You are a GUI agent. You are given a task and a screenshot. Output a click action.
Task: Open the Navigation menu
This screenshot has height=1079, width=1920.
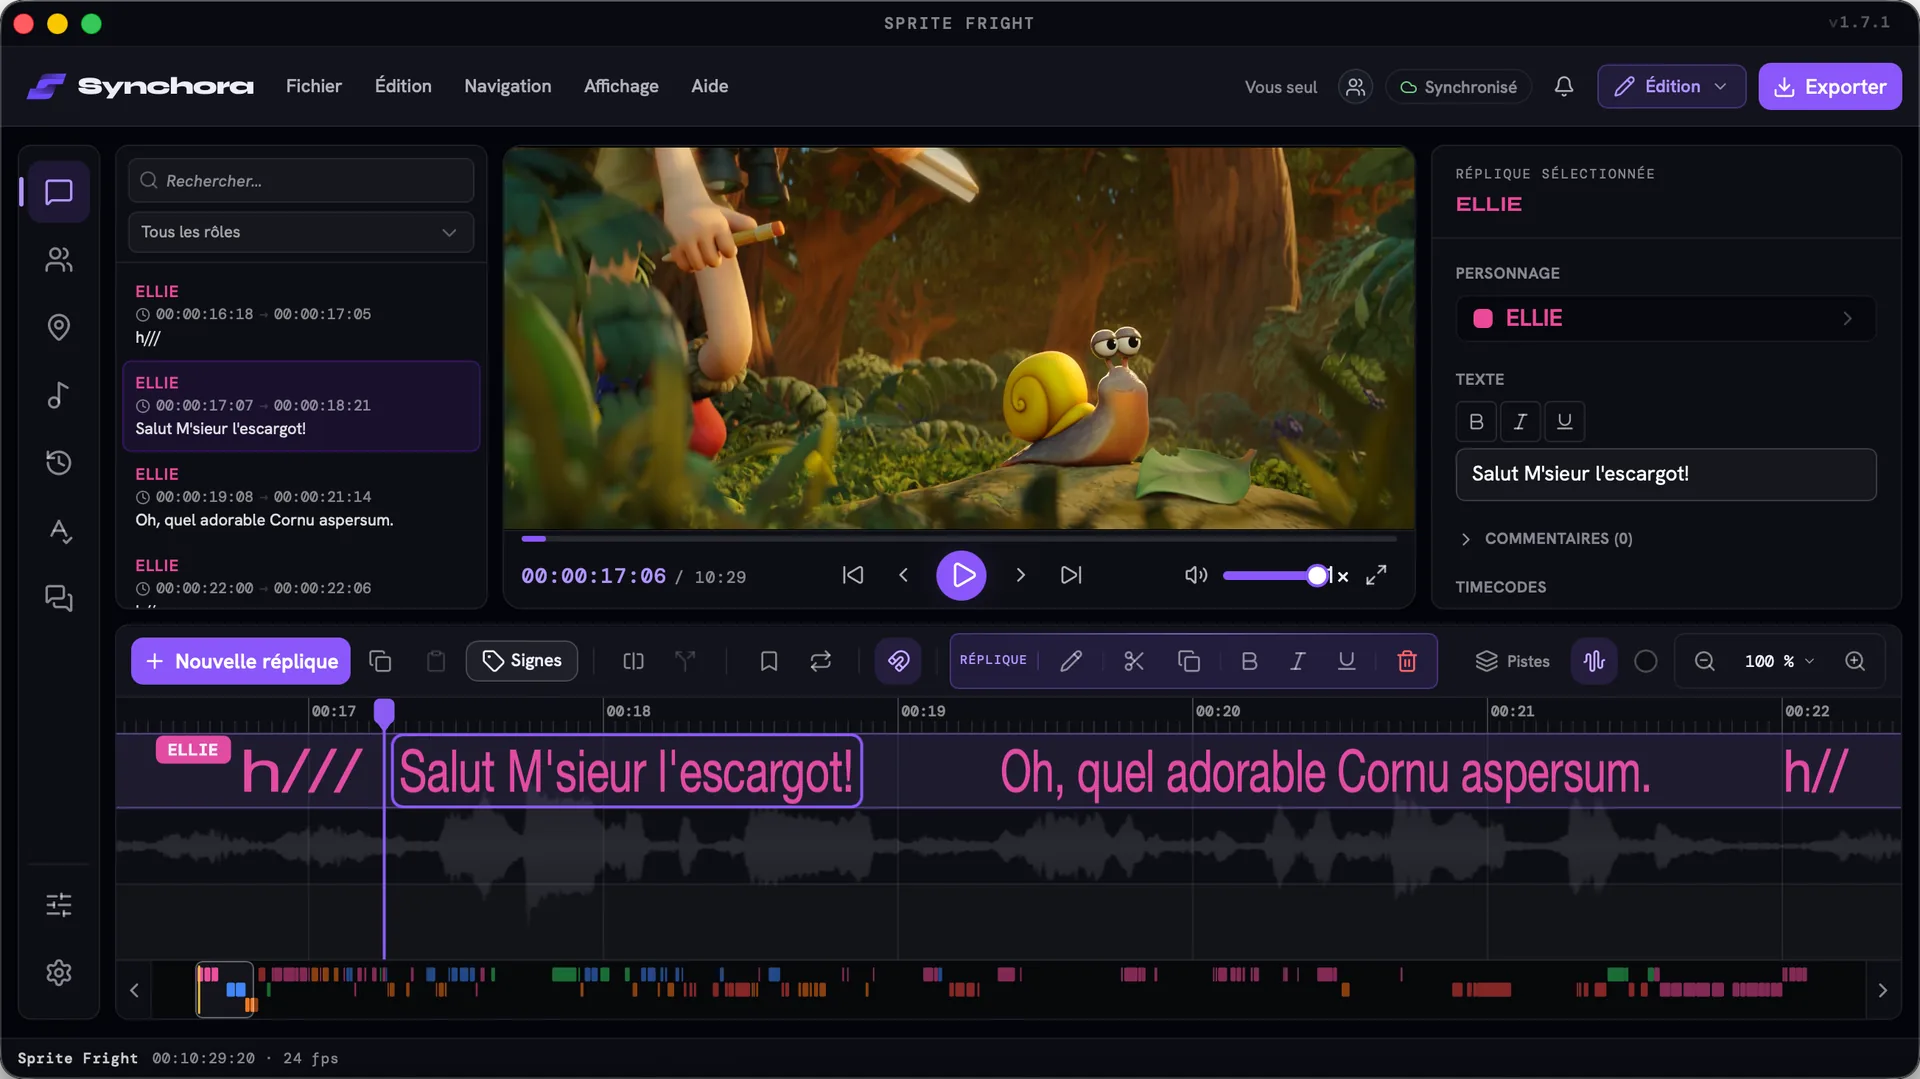click(508, 86)
